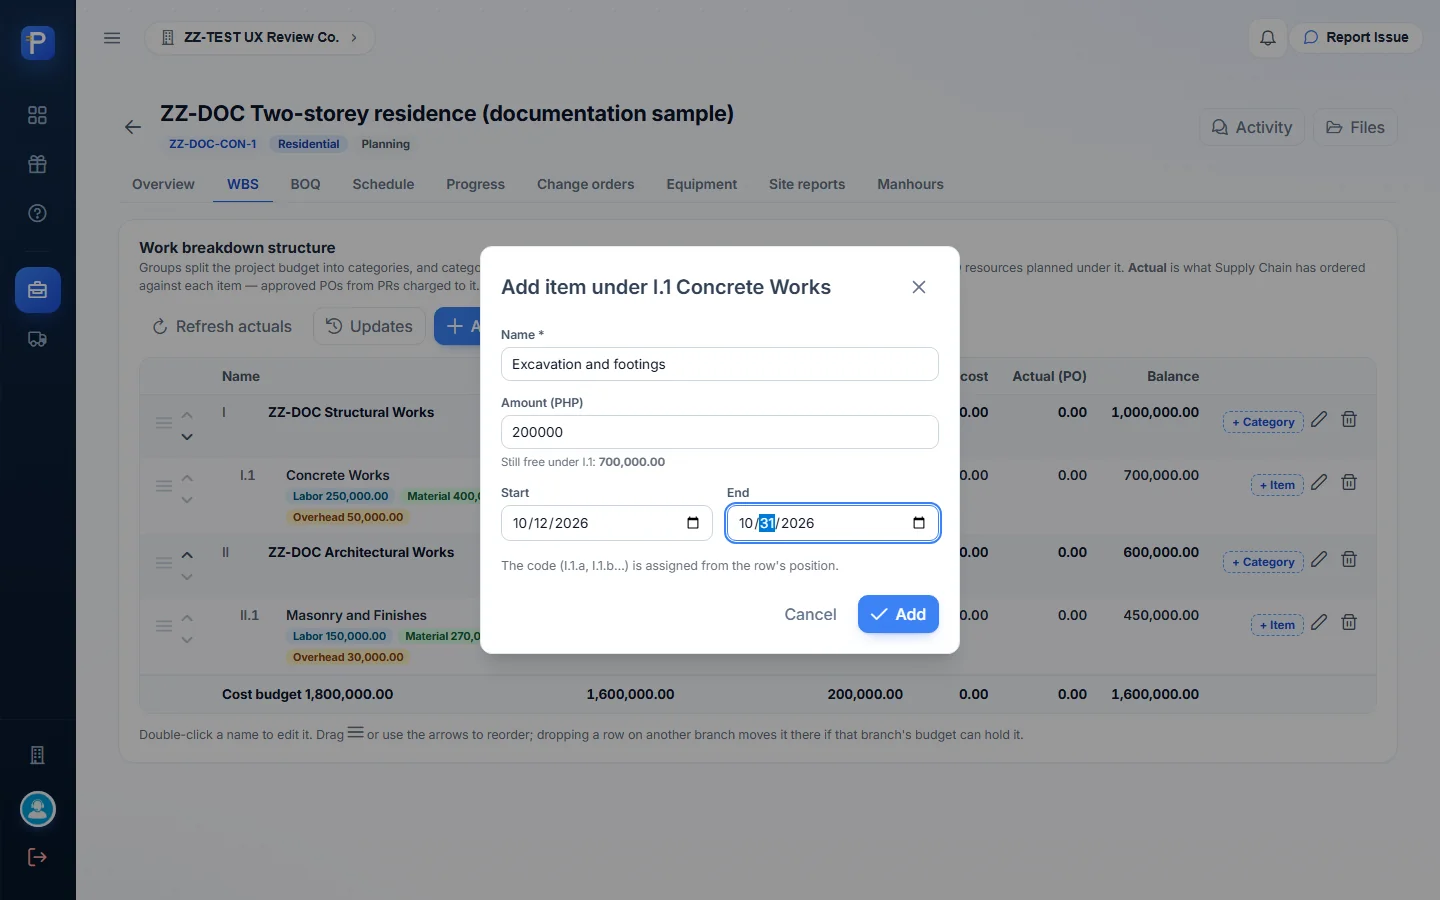Image resolution: width=1440 pixels, height=900 pixels.
Task: Edit ZZ-DOC Architectural Works pencil icon
Action: tap(1319, 559)
